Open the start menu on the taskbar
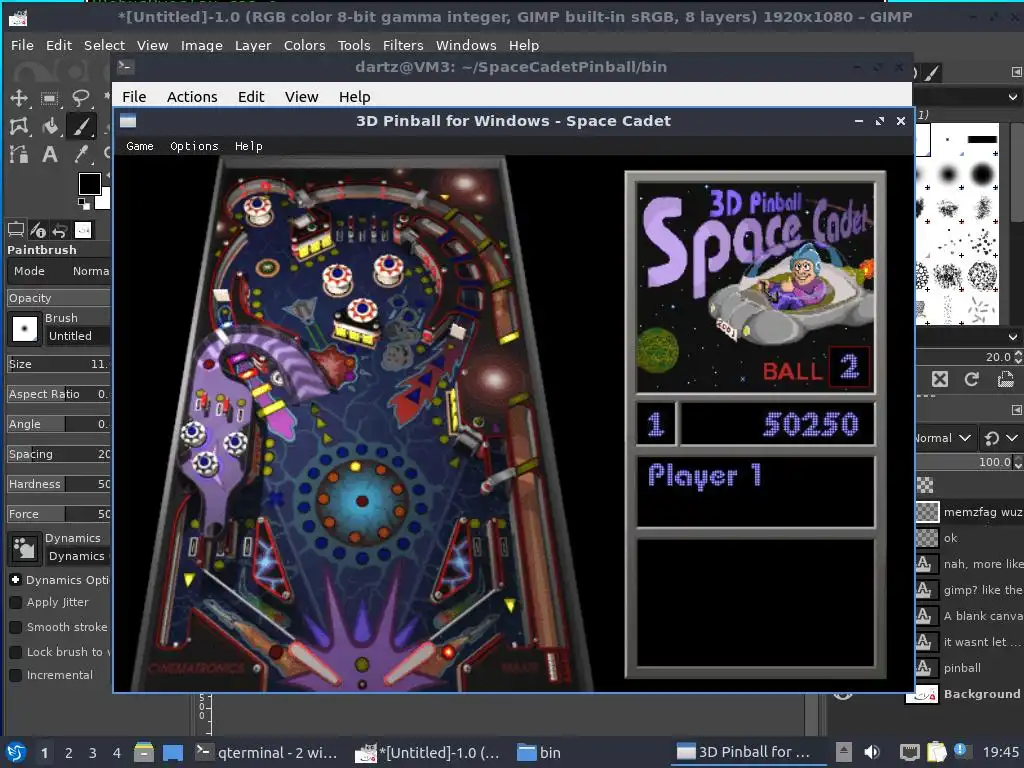Image resolution: width=1024 pixels, height=768 pixels. coord(16,752)
